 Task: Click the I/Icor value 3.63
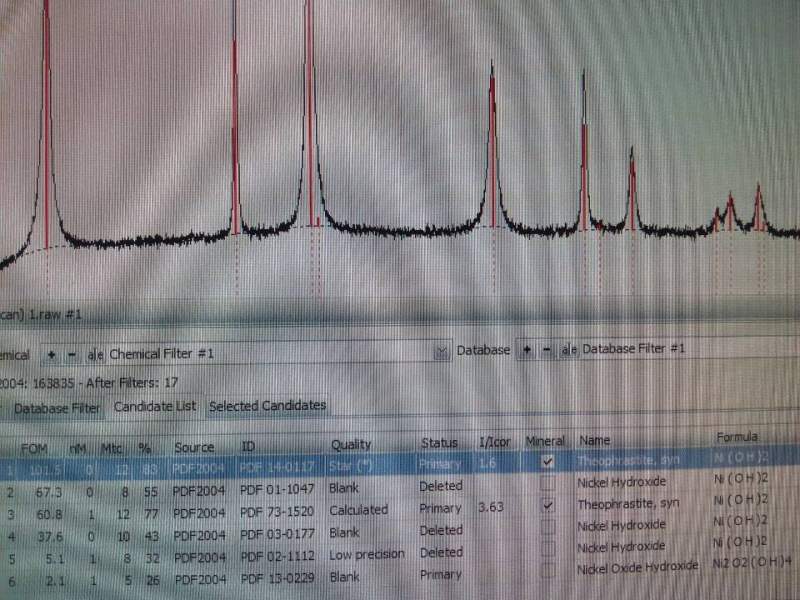tap(491, 507)
